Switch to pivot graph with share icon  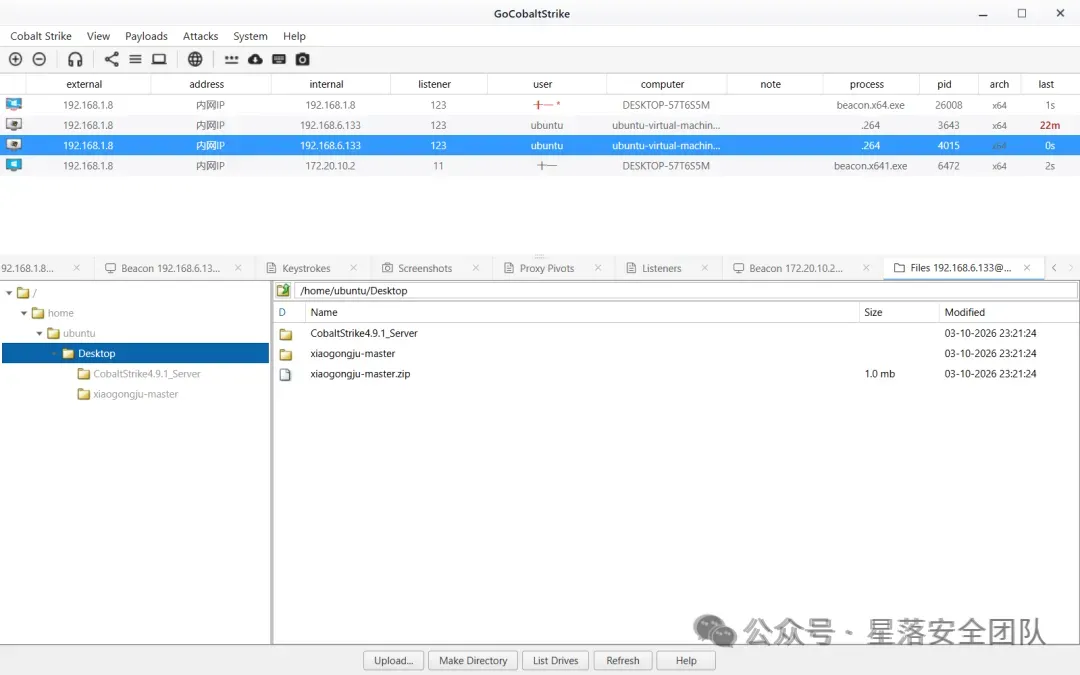[x=111, y=59]
